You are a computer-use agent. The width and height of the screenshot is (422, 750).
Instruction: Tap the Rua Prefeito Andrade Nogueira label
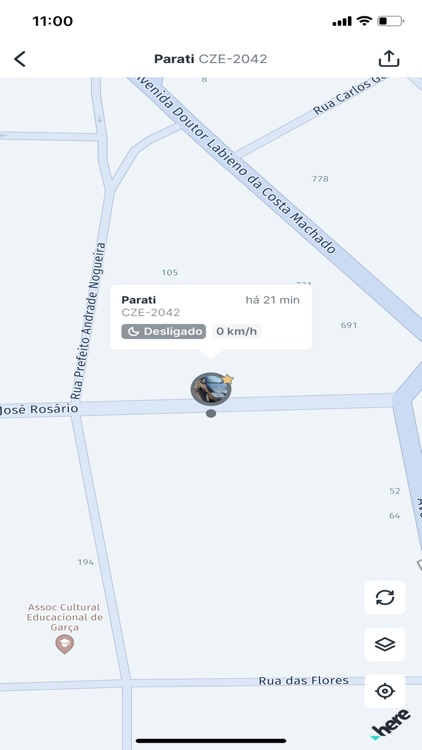(89, 321)
